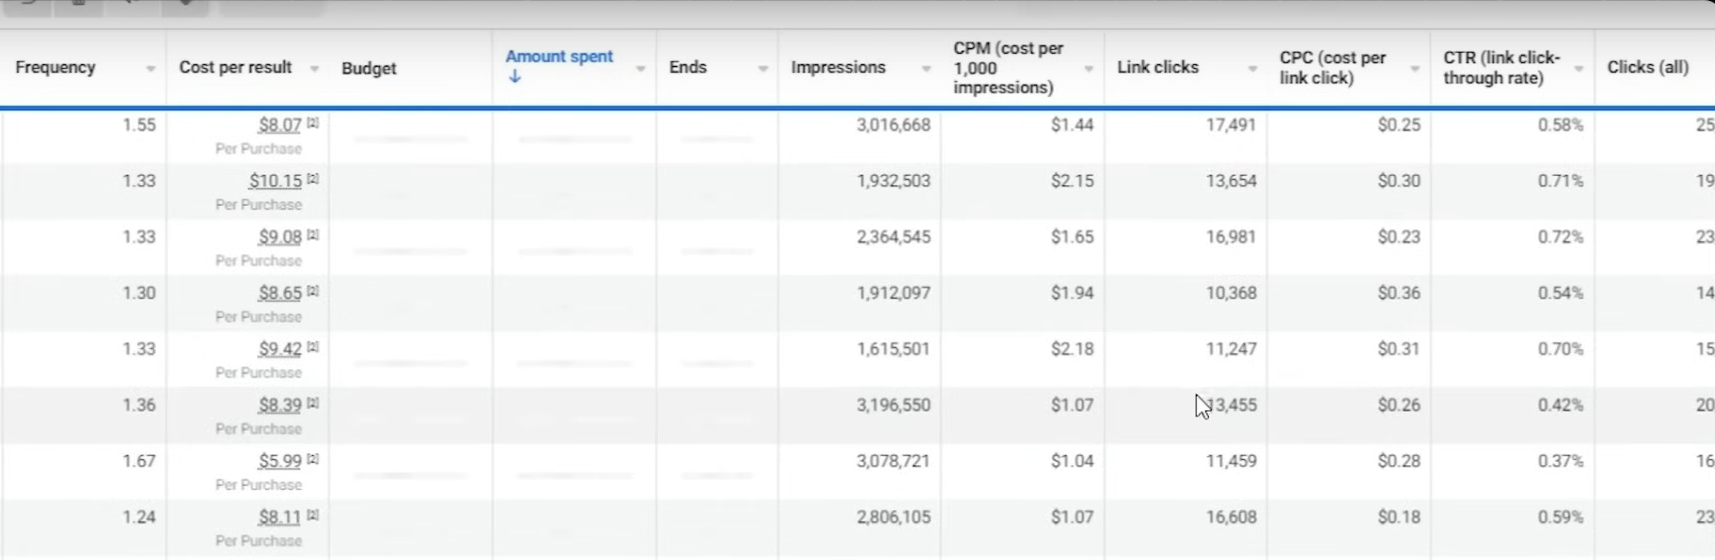Open the Link clicks column dropdown arrow
1715x560 pixels.
point(1252,69)
